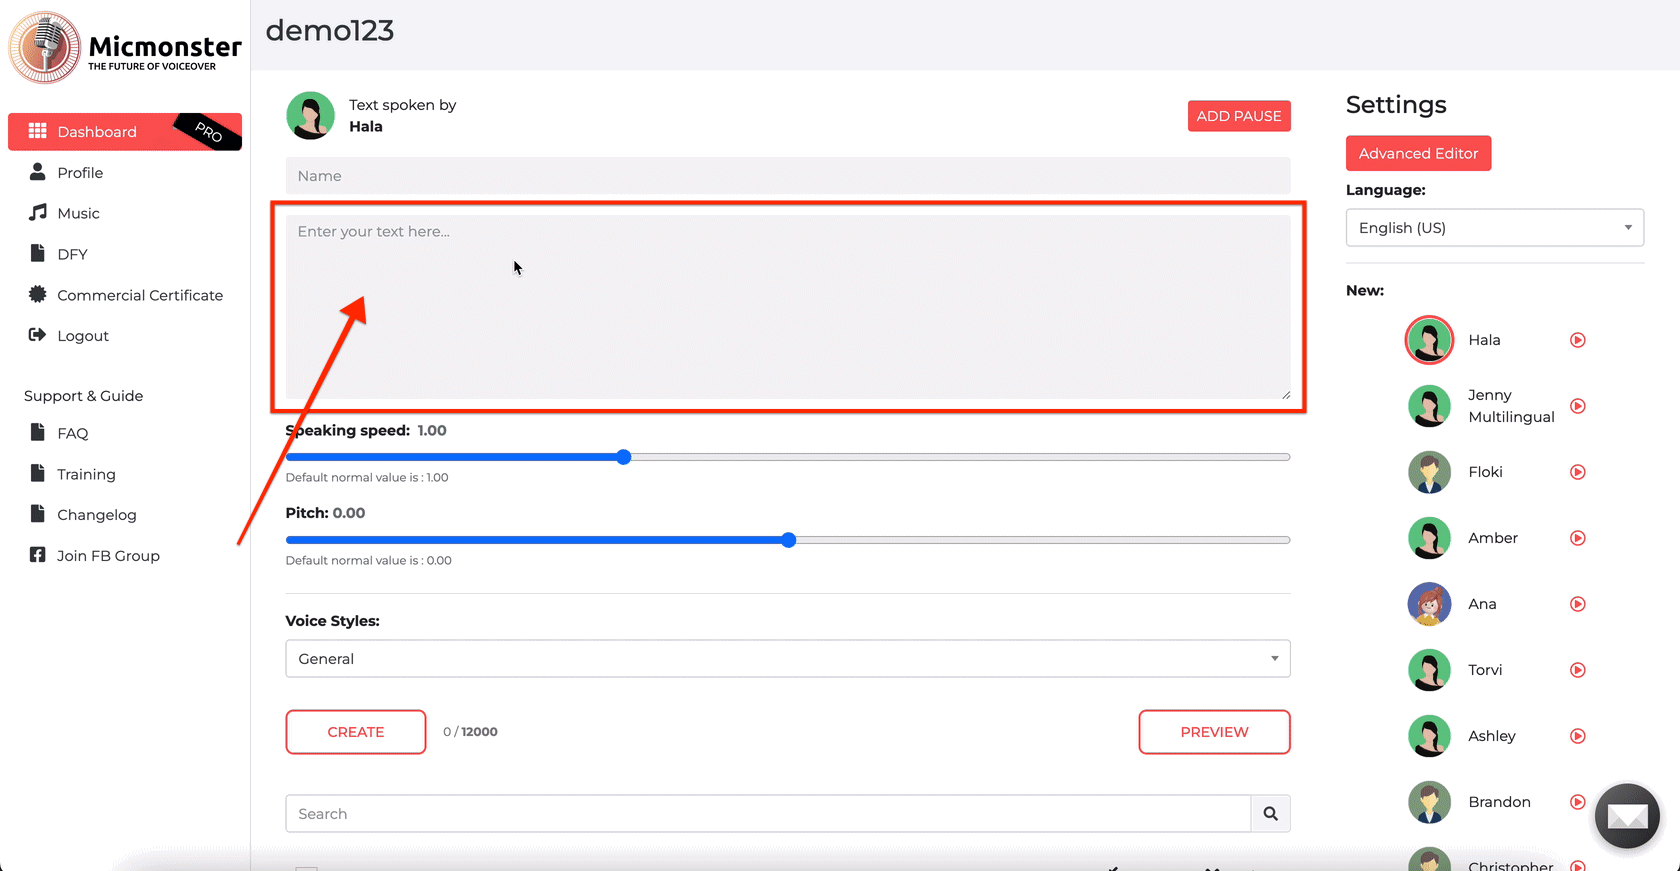Play the Hala voice sample
Screen dimensions: 1680x871
click(x=1577, y=340)
